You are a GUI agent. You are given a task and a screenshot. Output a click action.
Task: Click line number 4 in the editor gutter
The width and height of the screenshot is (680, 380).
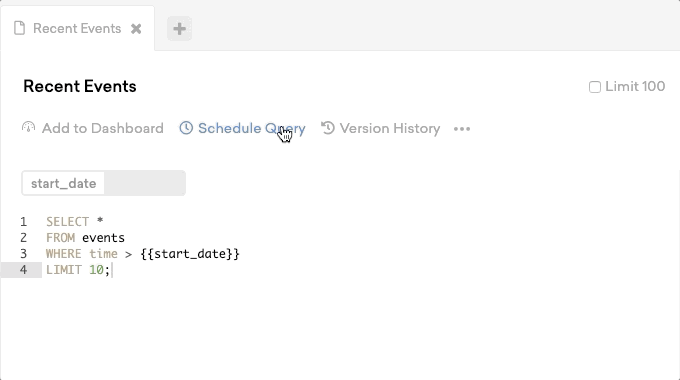23,270
